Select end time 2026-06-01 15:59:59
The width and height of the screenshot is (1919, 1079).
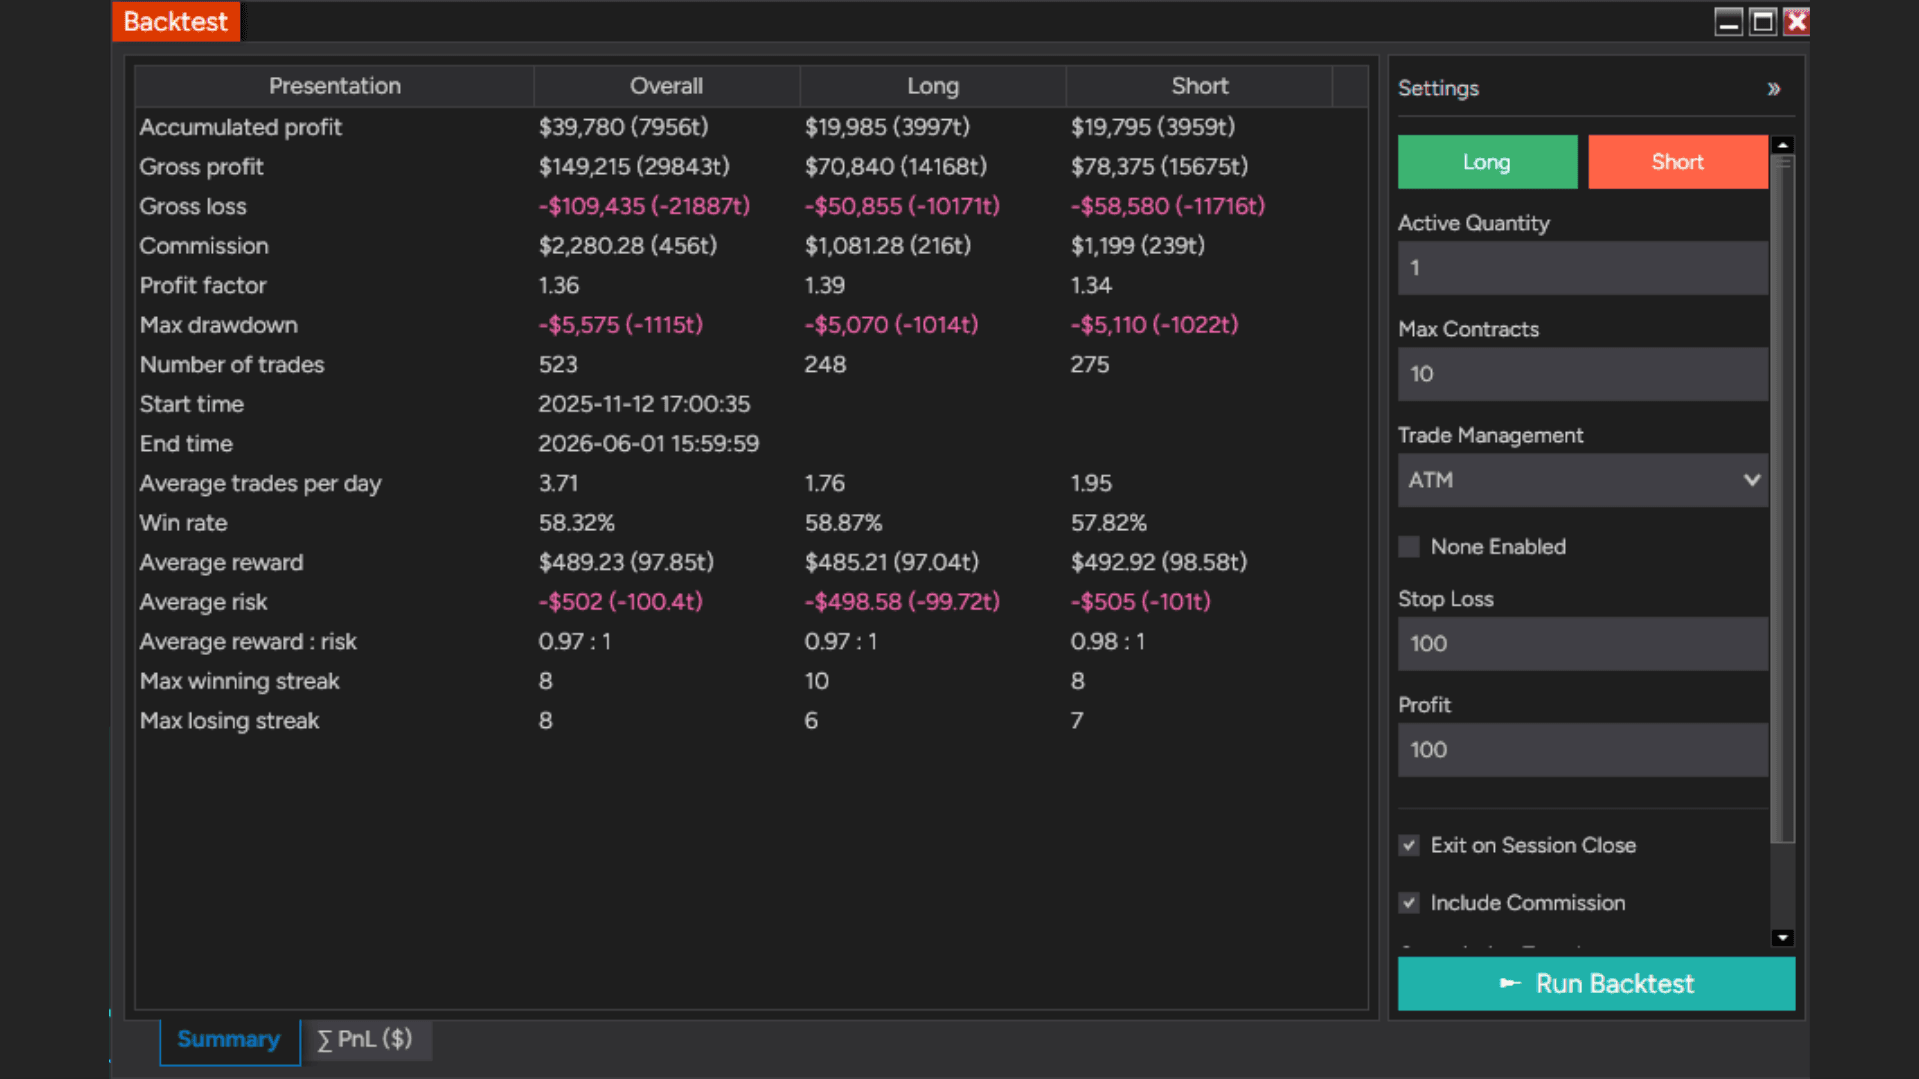648,444
